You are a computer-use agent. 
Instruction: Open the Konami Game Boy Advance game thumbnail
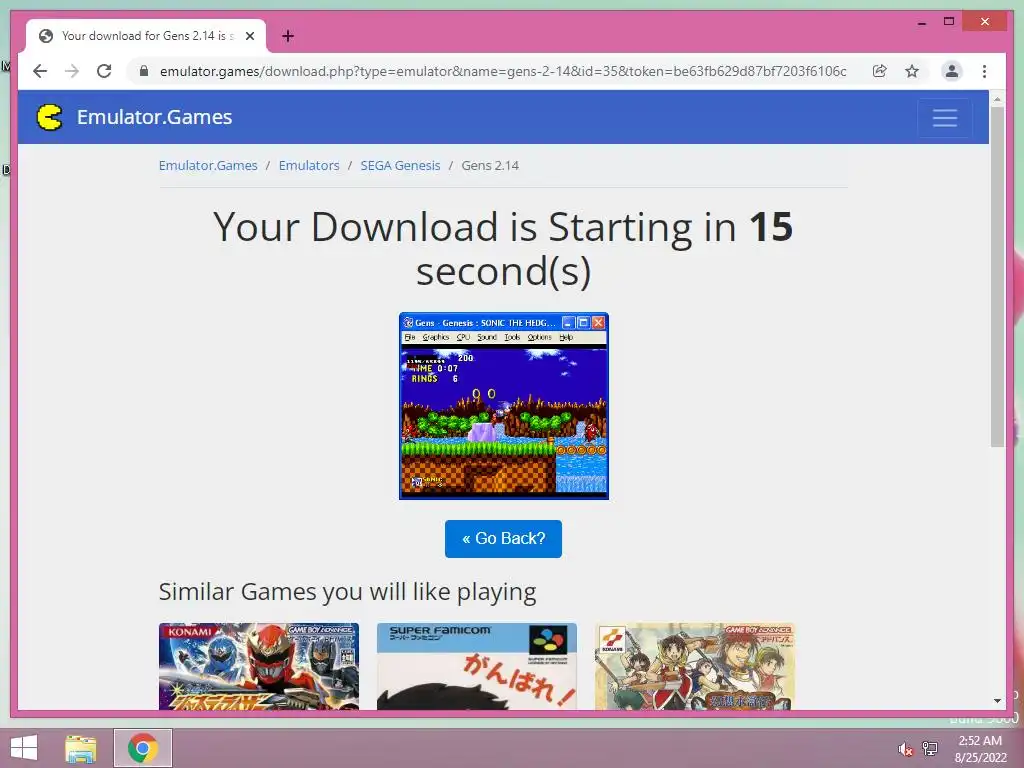coord(259,666)
